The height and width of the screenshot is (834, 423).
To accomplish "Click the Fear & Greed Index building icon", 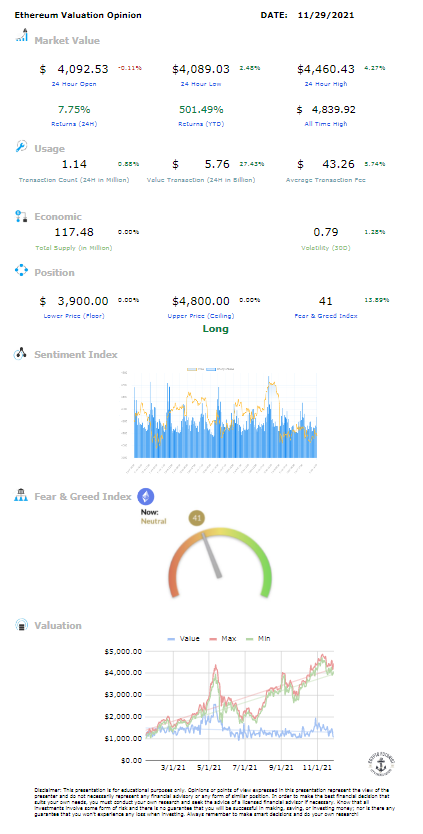I will tap(21, 496).
